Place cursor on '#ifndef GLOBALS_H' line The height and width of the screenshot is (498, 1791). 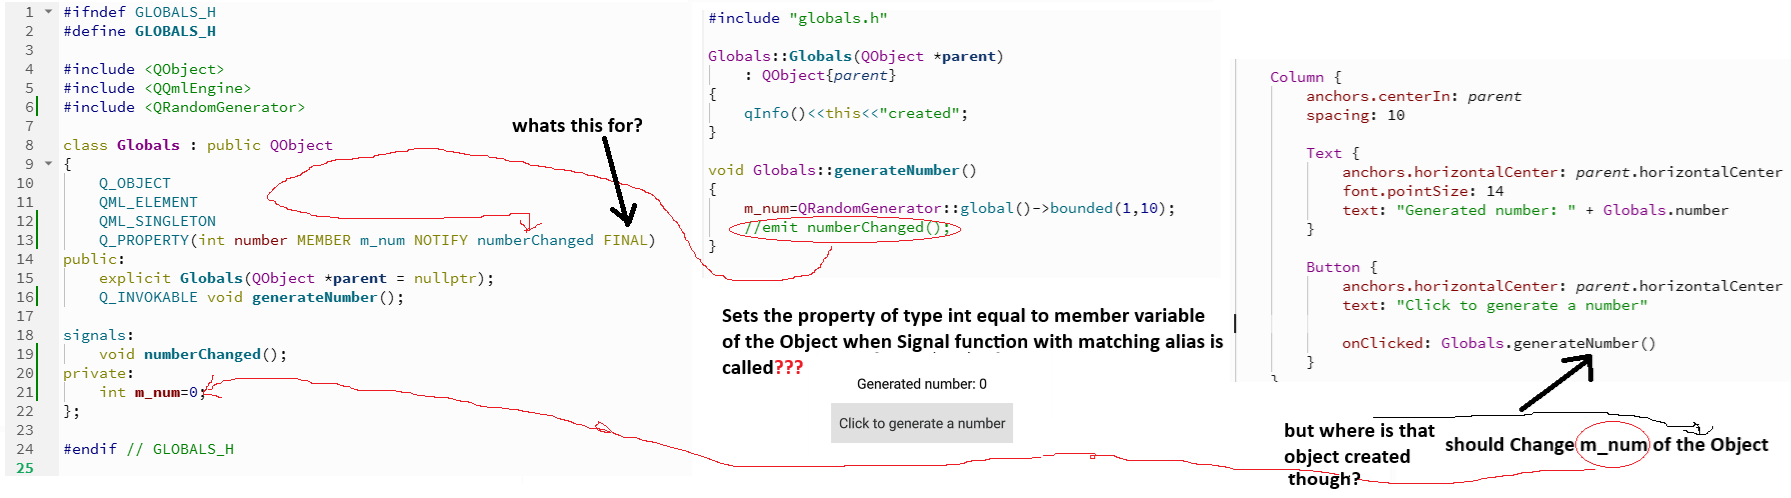[x=140, y=12]
